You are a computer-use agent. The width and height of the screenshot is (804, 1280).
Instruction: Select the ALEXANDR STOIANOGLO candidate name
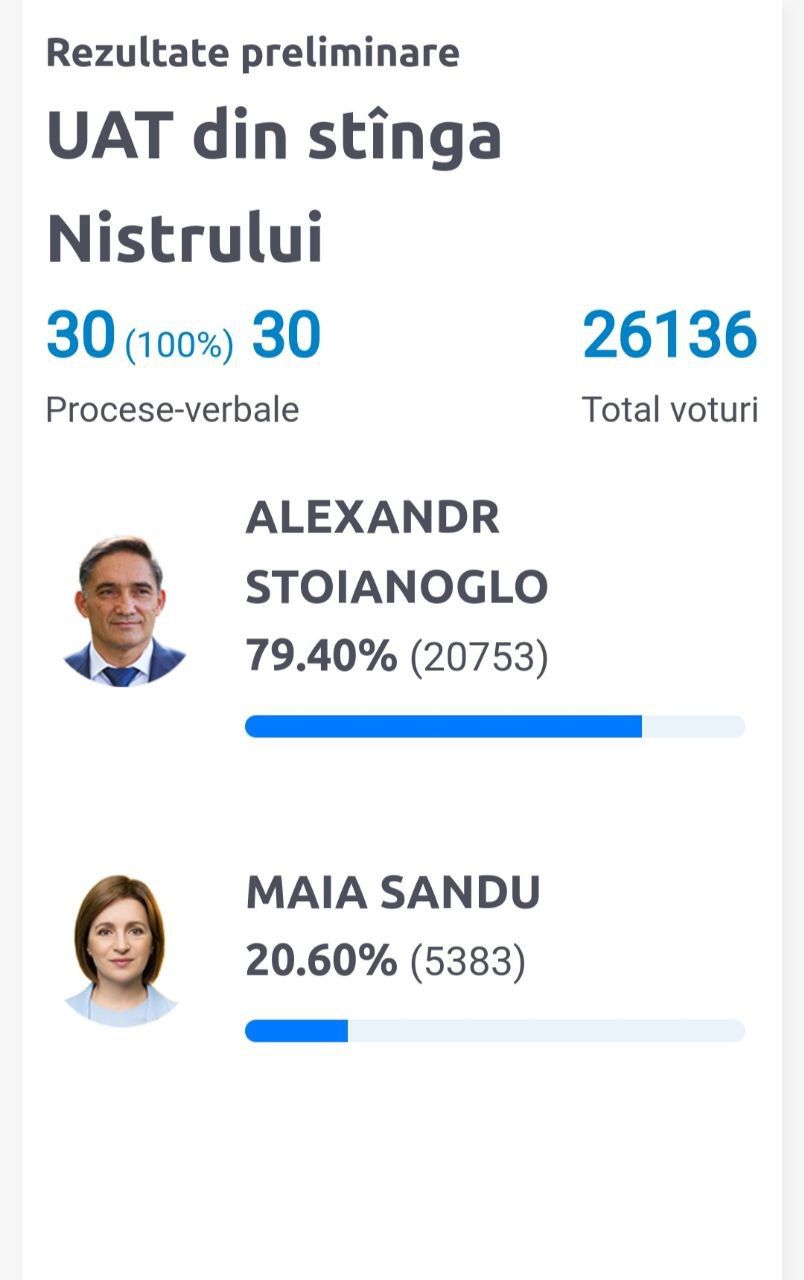(x=397, y=553)
